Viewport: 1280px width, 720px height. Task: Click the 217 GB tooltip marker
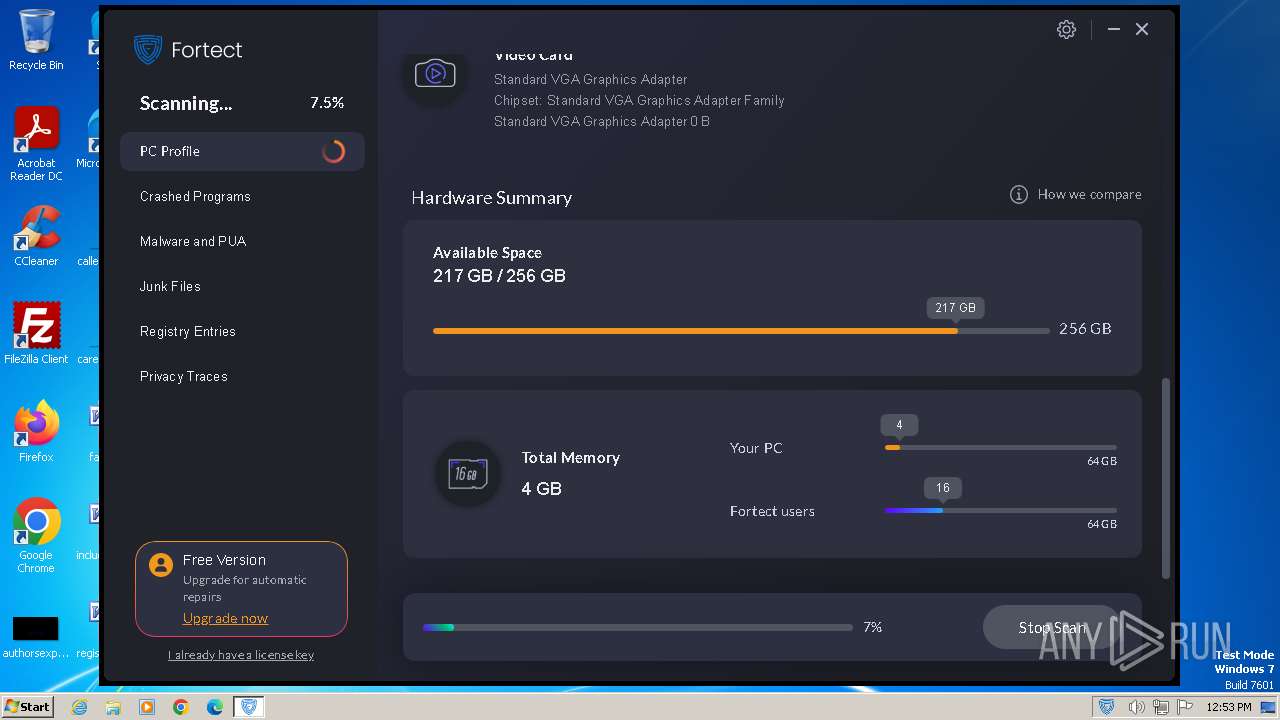click(x=955, y=308)
